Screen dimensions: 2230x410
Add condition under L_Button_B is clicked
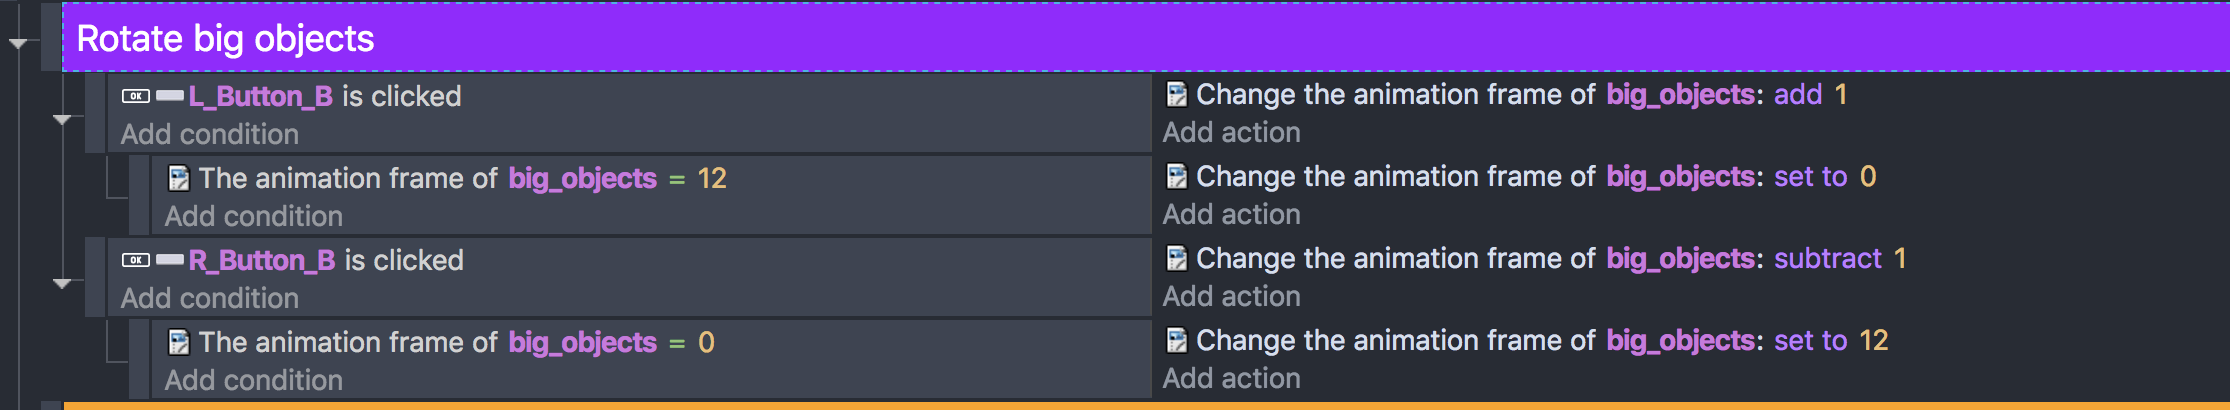210,134
